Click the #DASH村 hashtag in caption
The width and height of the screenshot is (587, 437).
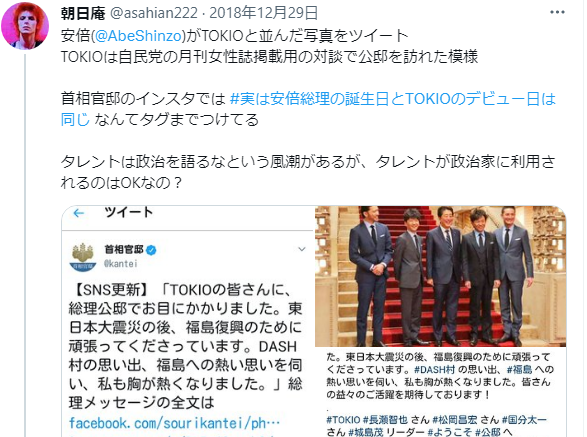point(434,370)
